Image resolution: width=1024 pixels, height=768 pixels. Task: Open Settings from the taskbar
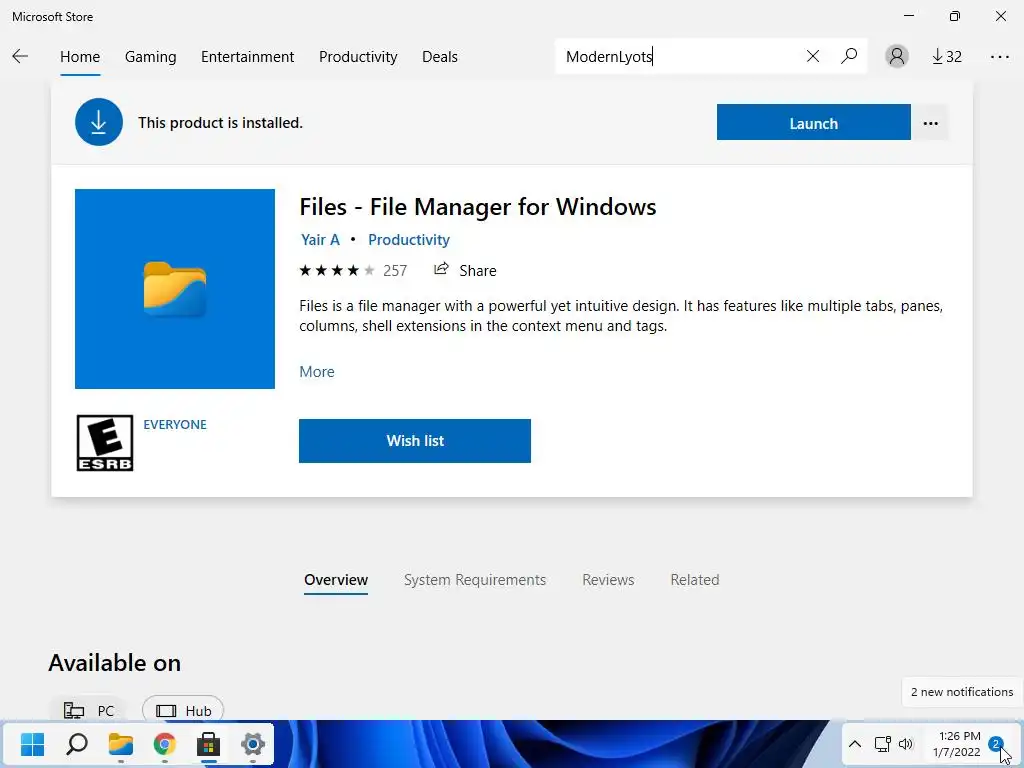pyautogui.click(x=253, y=744)
